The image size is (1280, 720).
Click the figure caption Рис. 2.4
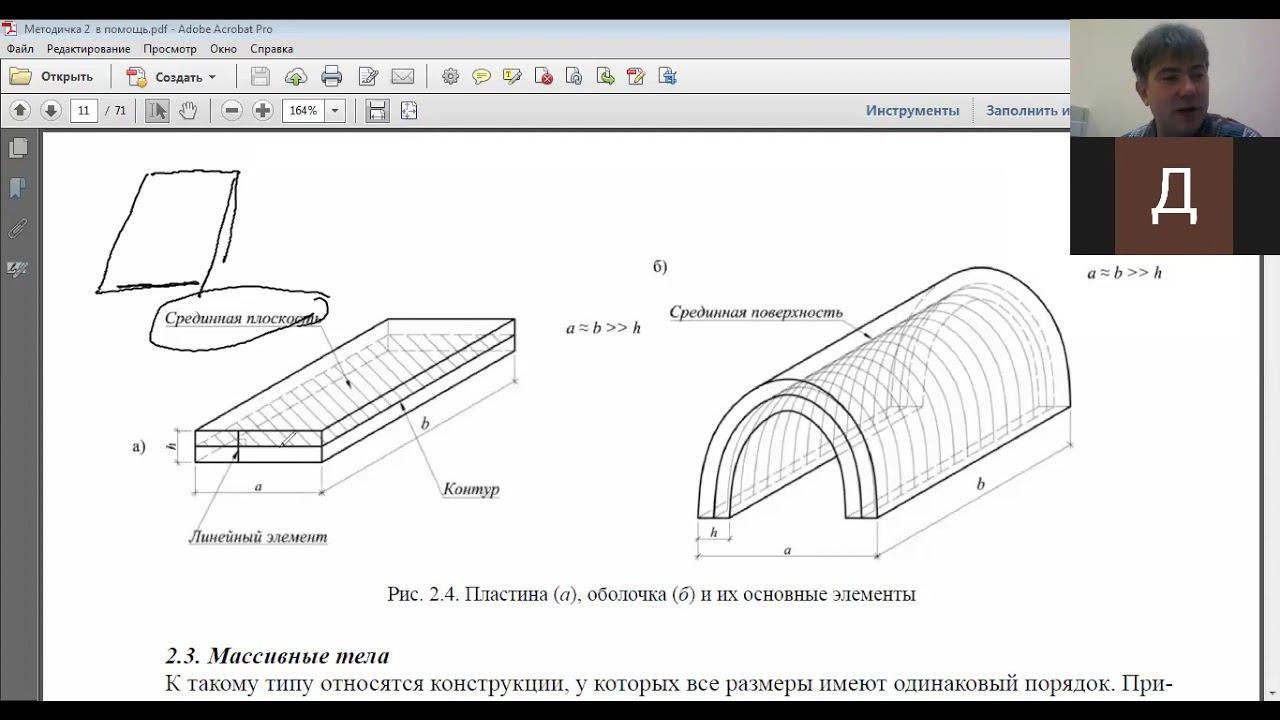pyautogui.click(x=651, y=594)
